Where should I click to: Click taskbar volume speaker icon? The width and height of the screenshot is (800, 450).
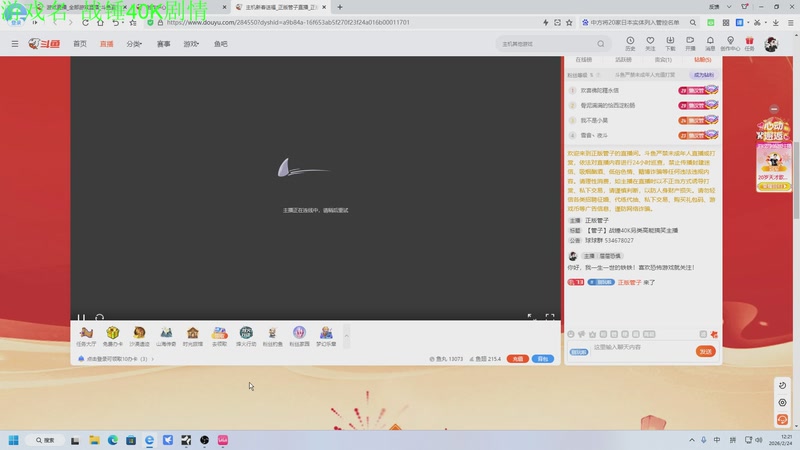click(x=759, y=440)
